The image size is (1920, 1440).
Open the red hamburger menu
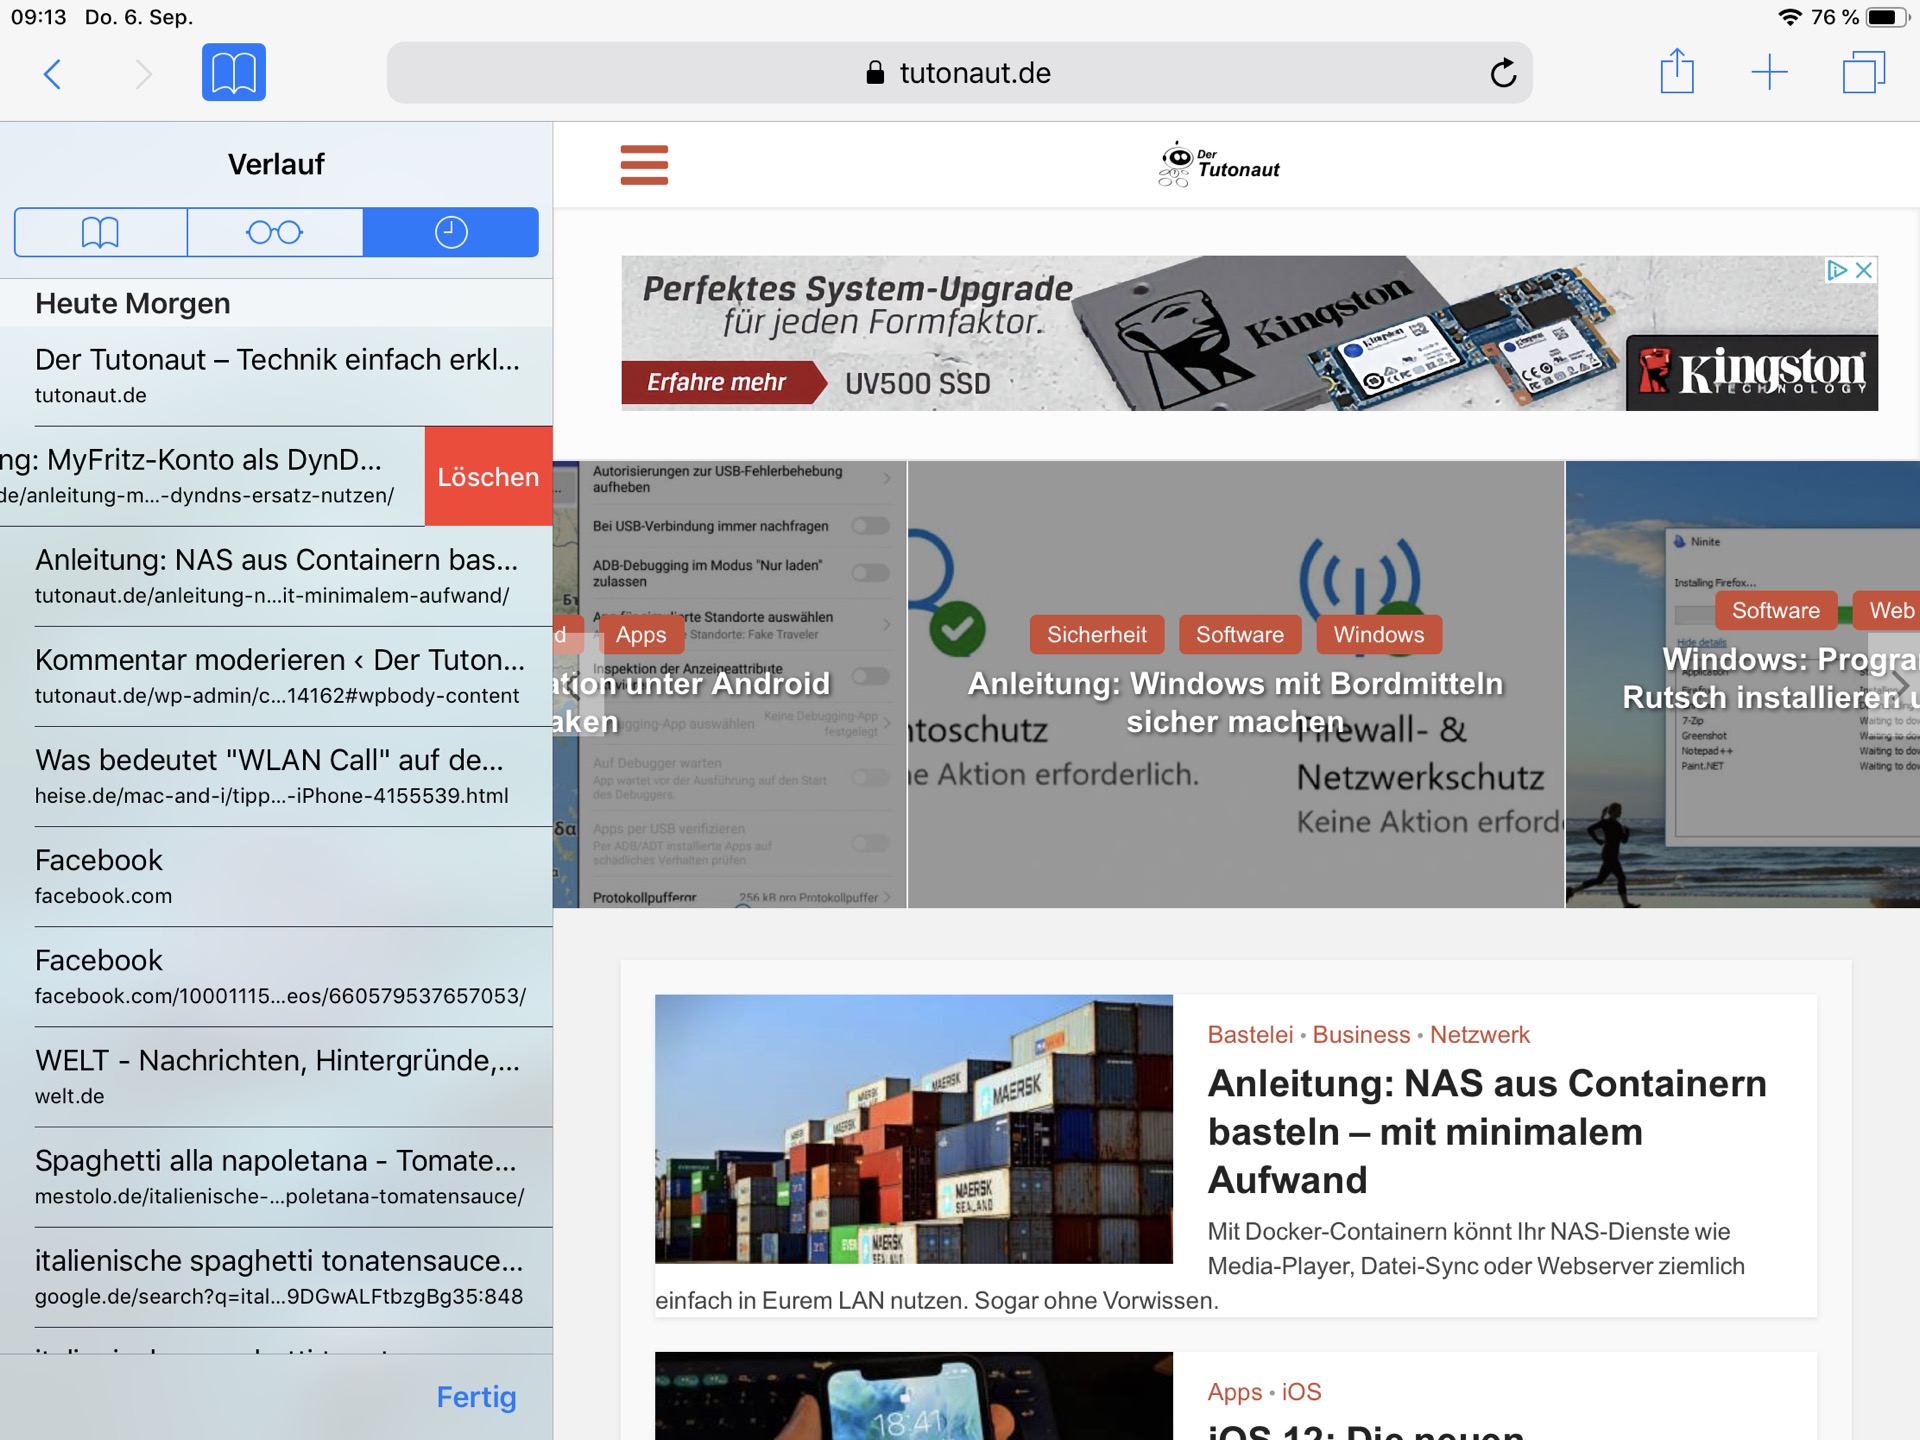pos(644,165)
